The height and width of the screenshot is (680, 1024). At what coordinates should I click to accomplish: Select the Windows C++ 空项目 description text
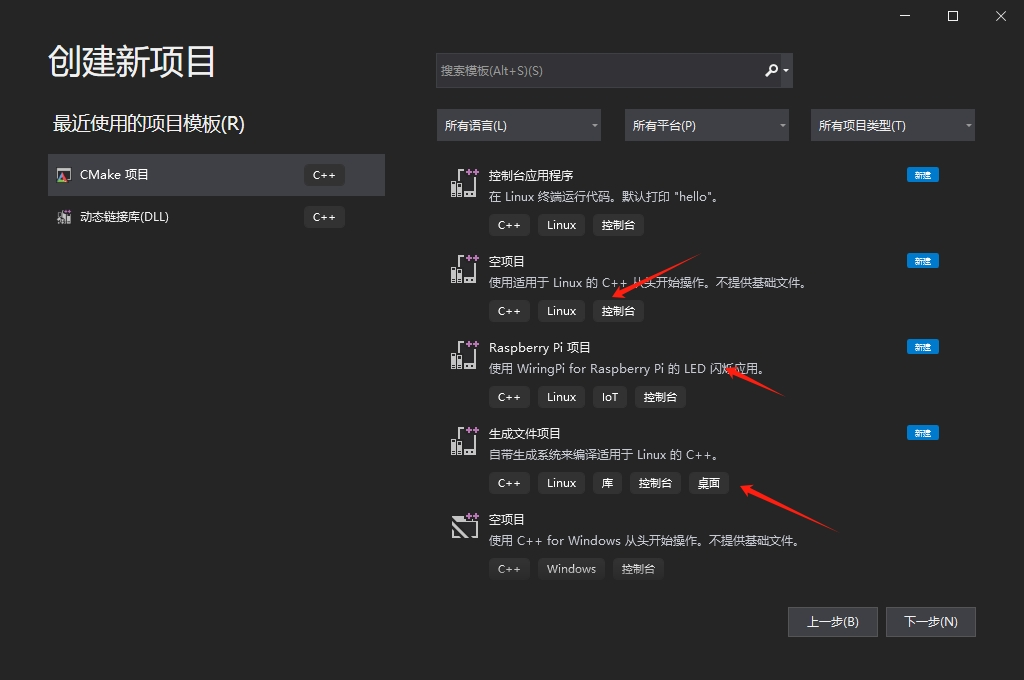point(644,541)
